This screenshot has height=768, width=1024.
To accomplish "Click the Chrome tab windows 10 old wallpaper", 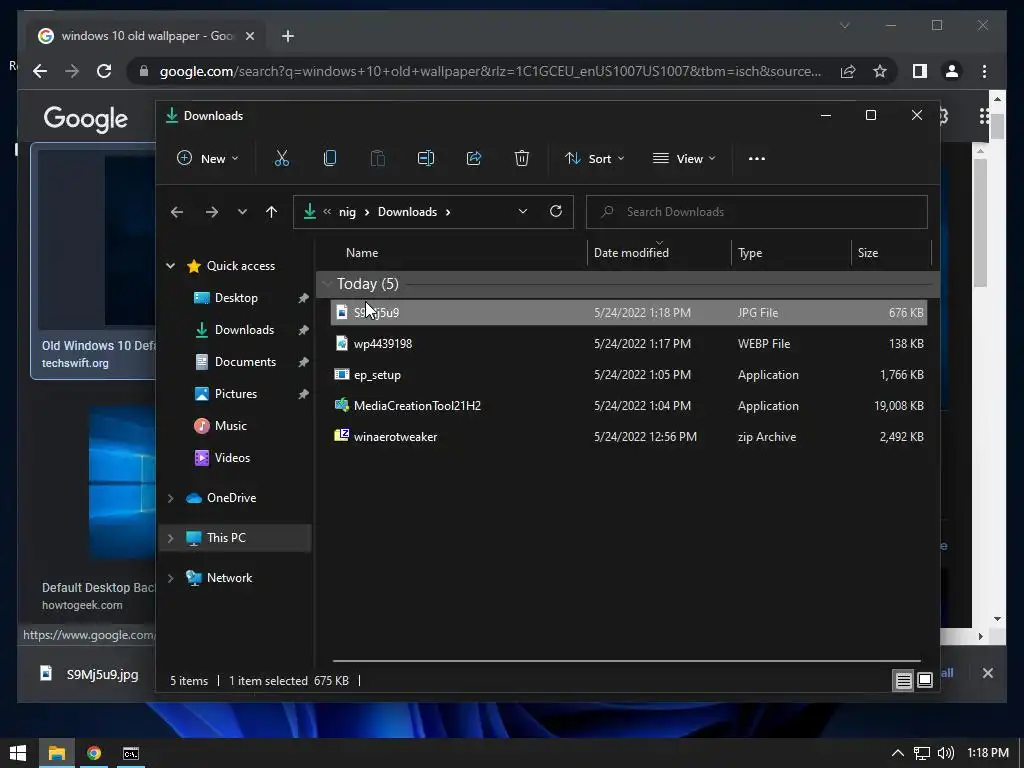I will (x=147, y=36).
